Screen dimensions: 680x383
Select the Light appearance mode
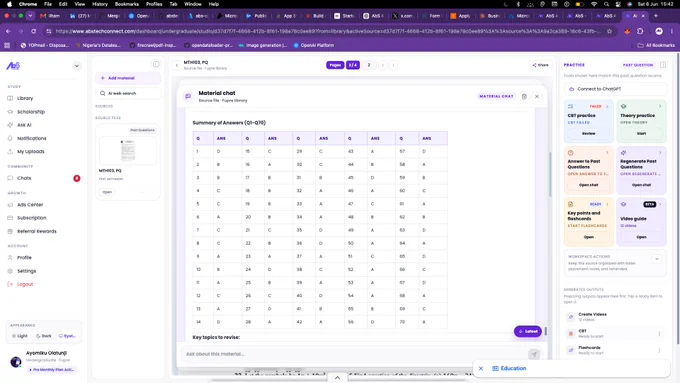20,336
